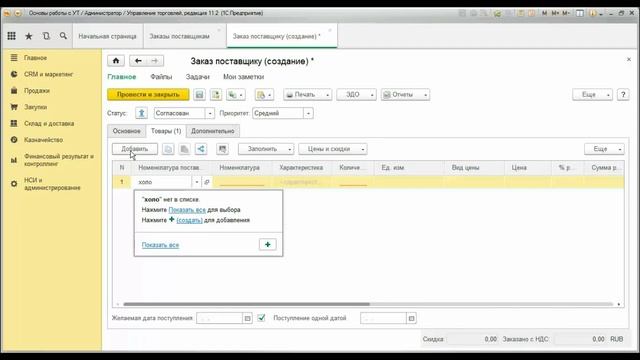Select the Товары (1) tab

point(166,131)
